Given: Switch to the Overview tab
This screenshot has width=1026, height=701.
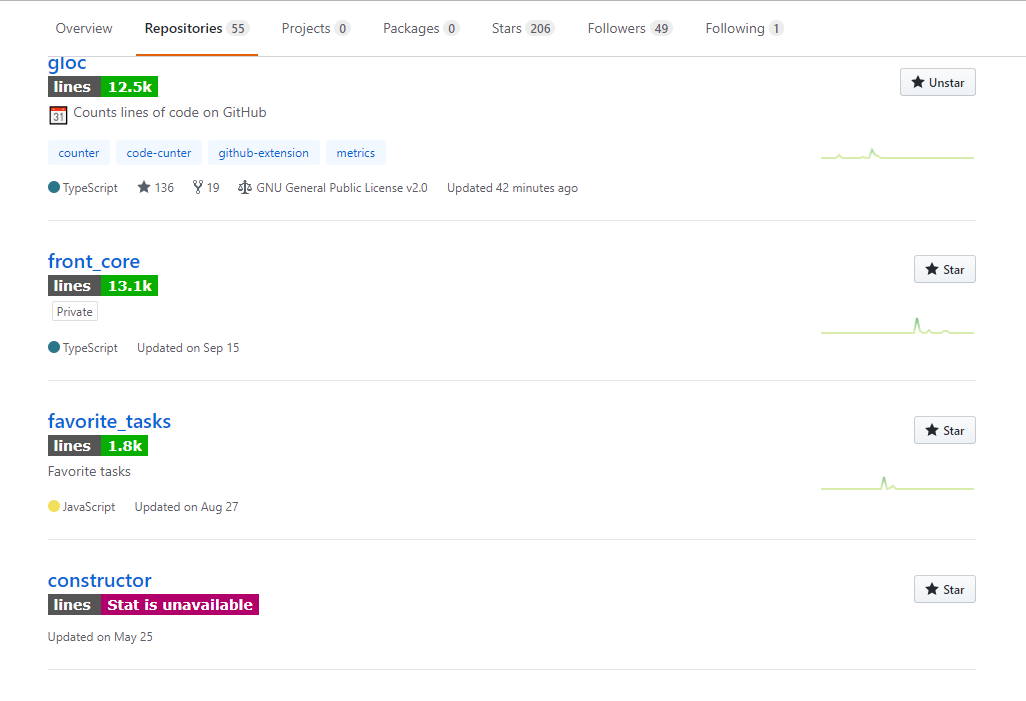Looking at the screenshot, I should (x=83, y=28).
